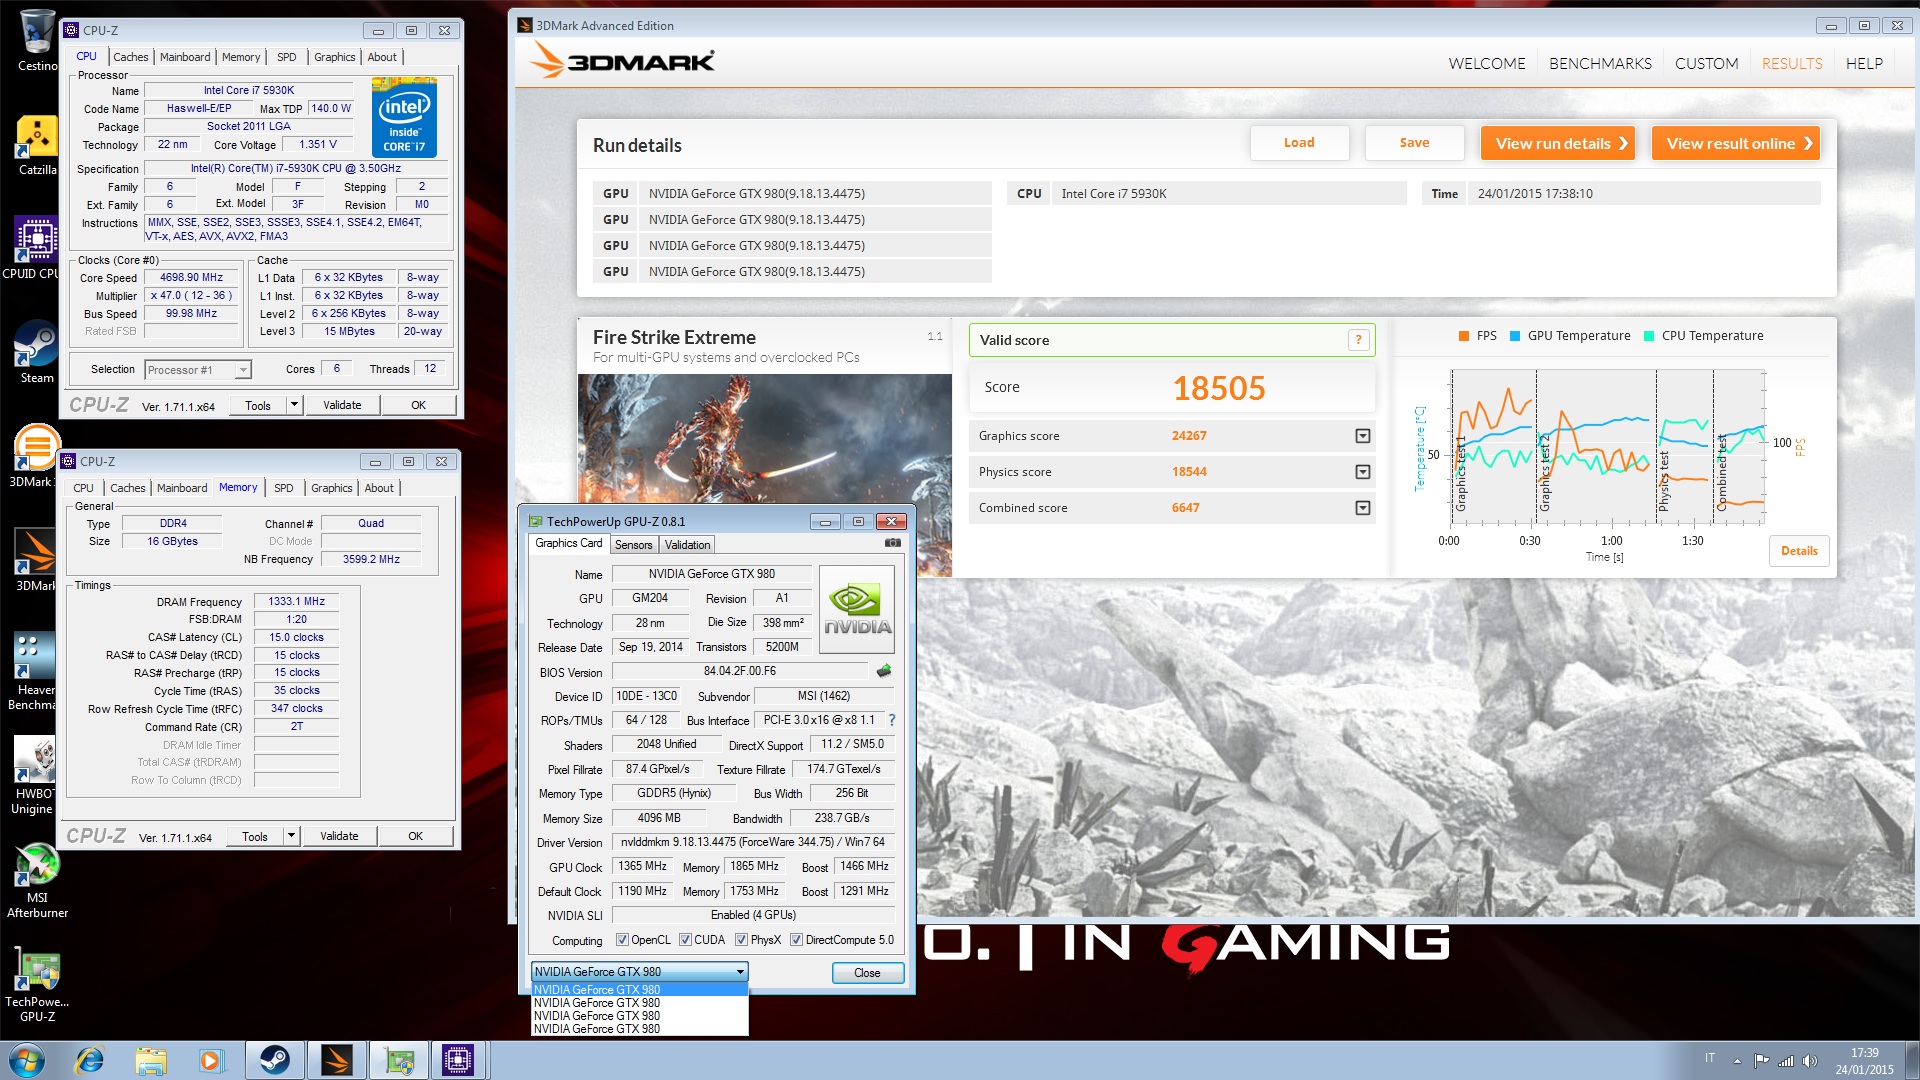
Task: Expand the Combined score details
Action: [x=1362, y=508]
